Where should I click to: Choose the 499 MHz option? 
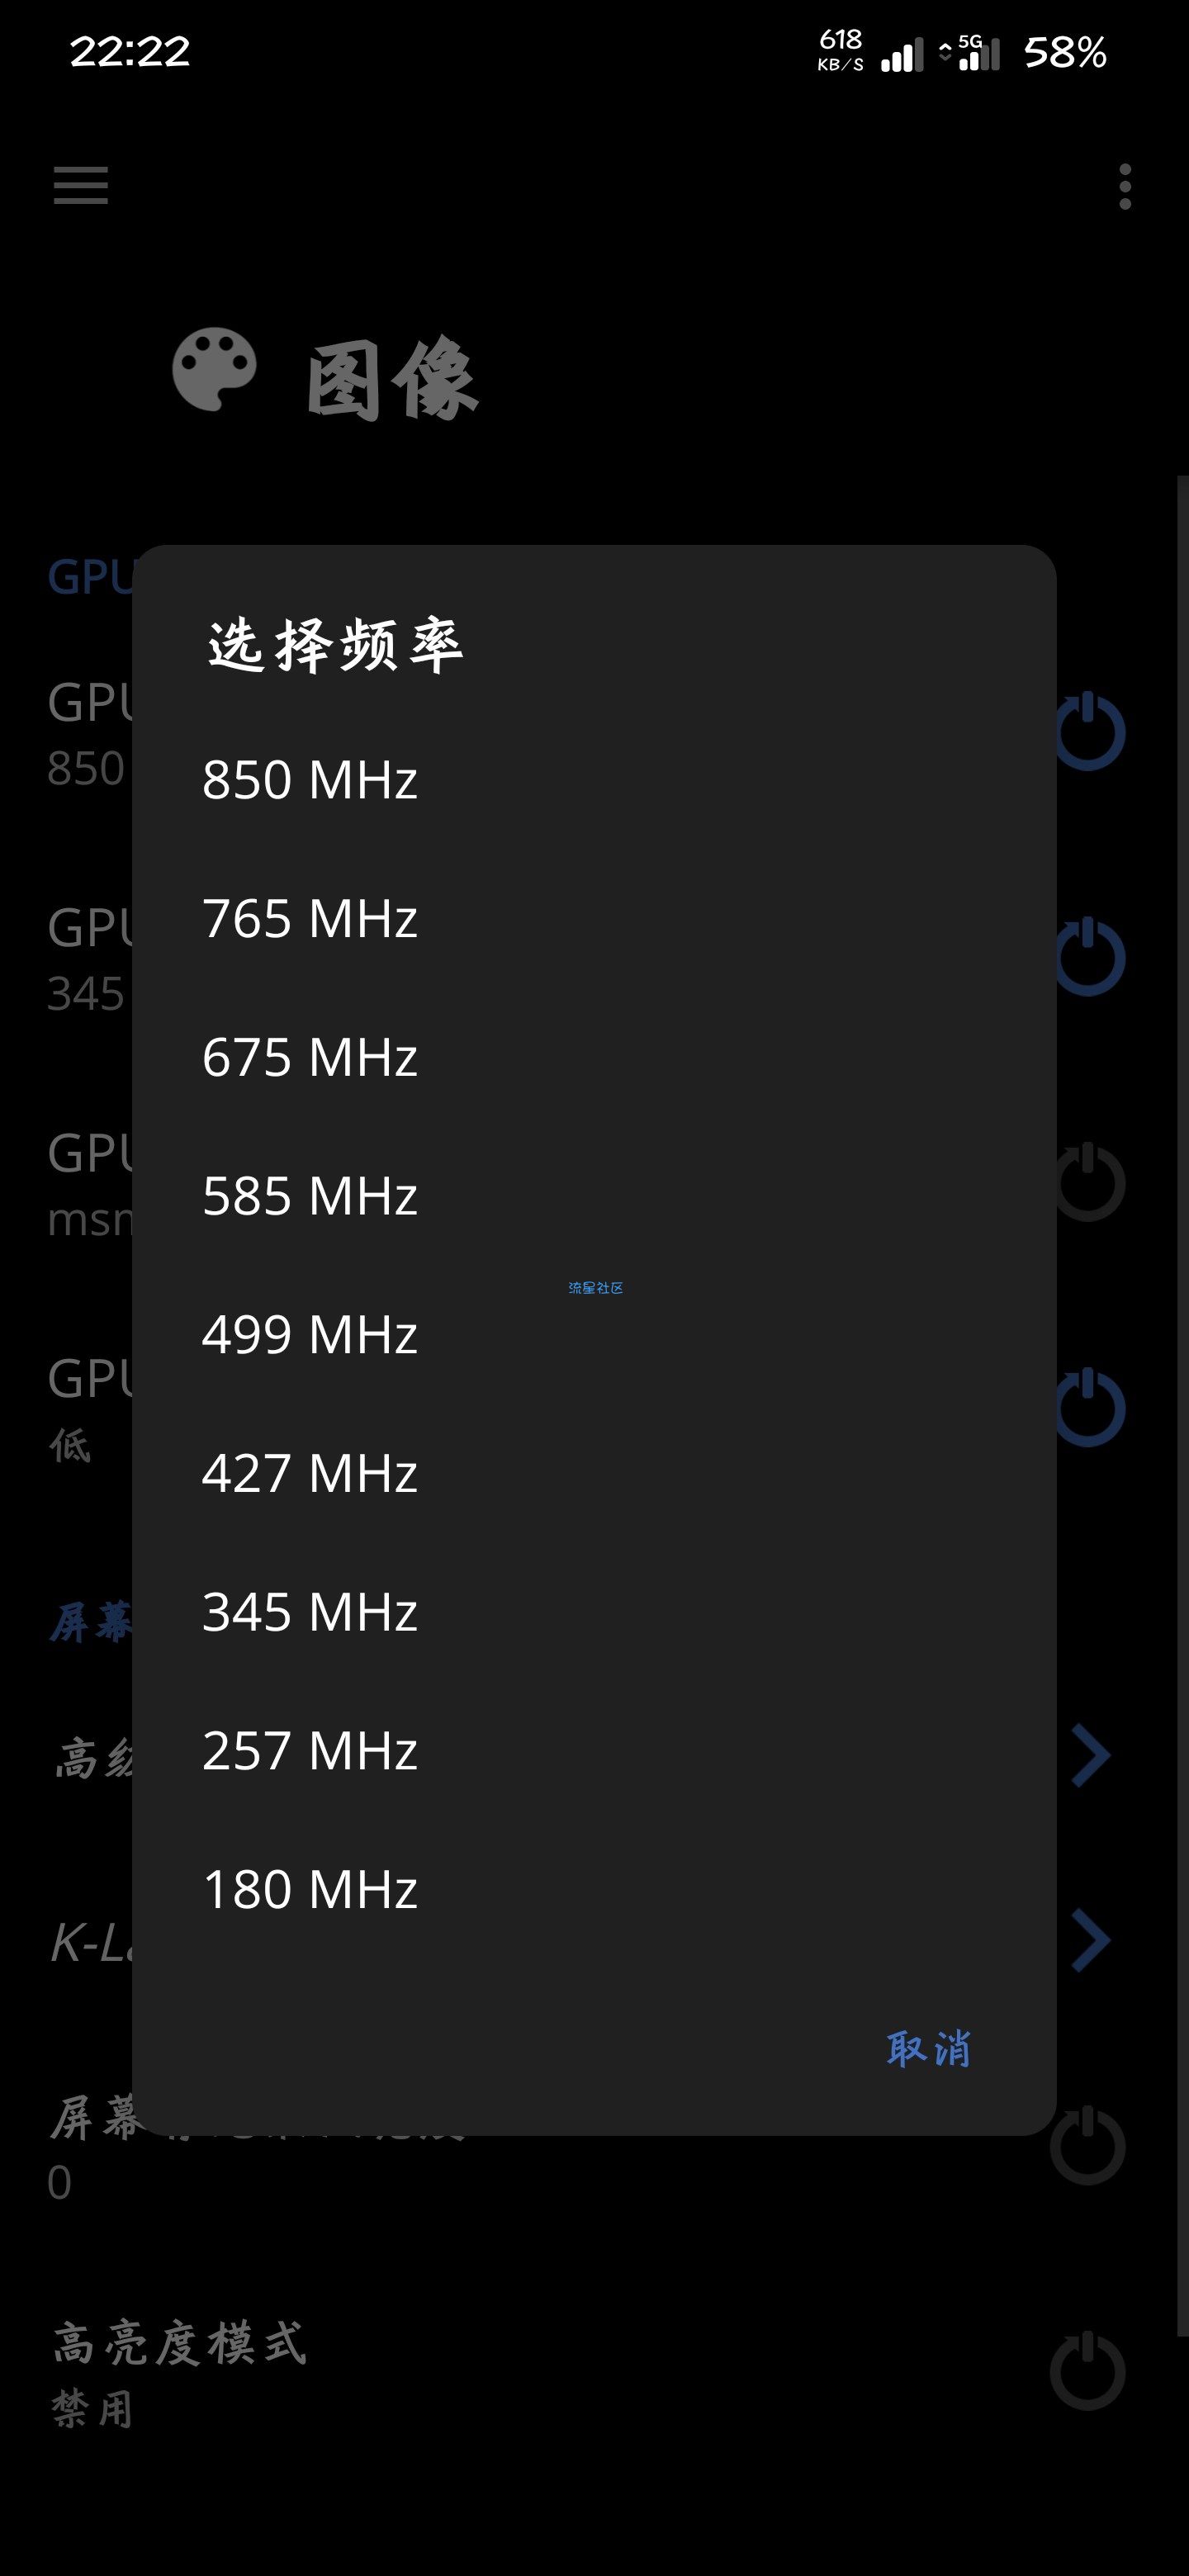310,1335
